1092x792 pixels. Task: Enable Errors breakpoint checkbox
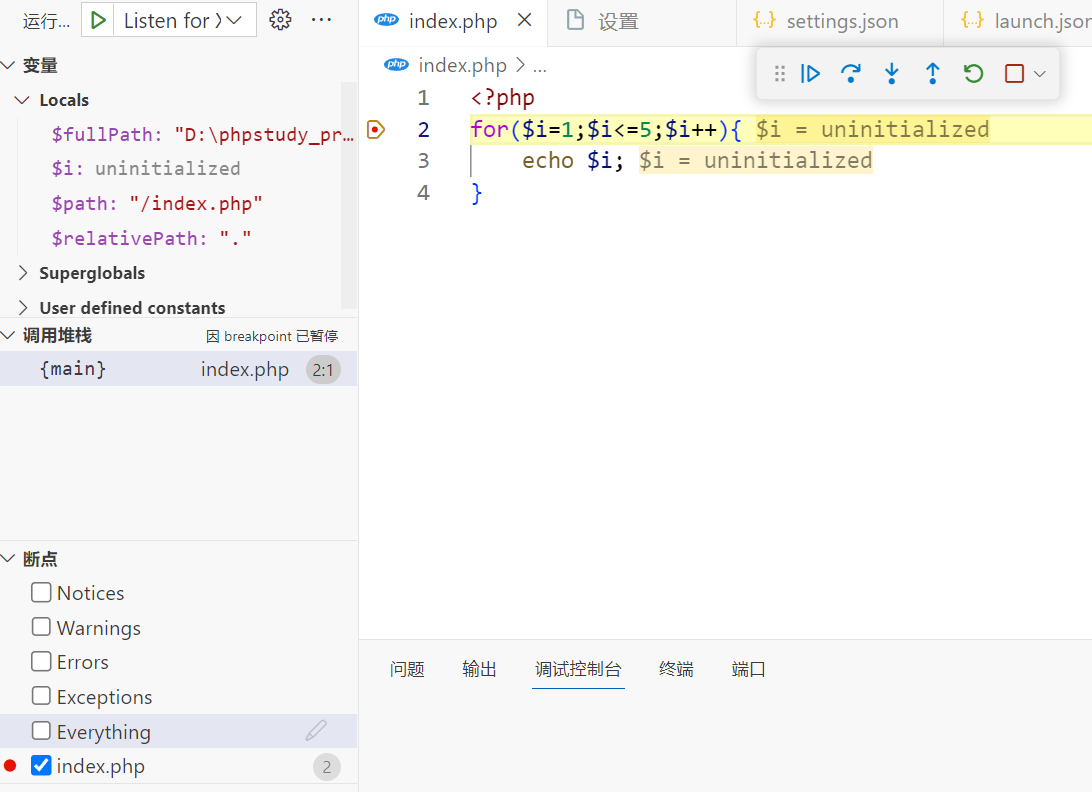click(x=41, y=661)
